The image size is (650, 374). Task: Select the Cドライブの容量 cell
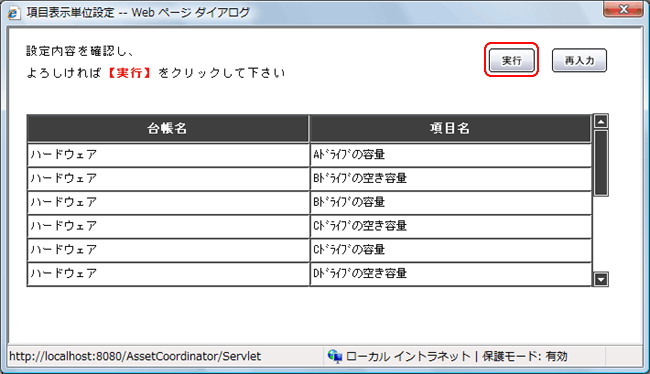(x=450, y=250)
